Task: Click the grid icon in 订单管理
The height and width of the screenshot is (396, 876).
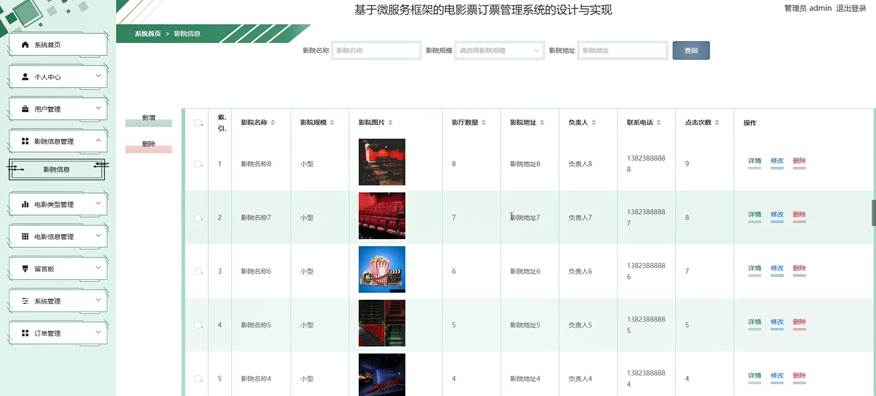Action: 25,333
